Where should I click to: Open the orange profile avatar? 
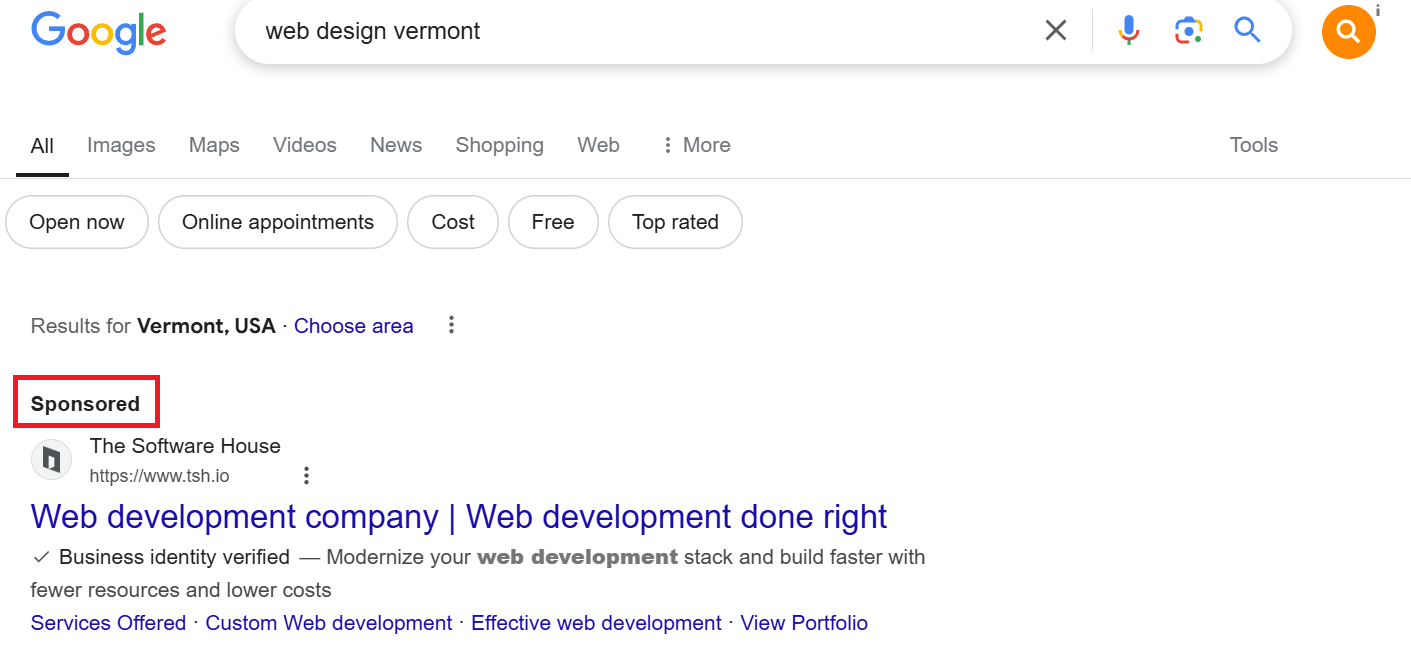pyautogui.click(x=1348, y=32)
